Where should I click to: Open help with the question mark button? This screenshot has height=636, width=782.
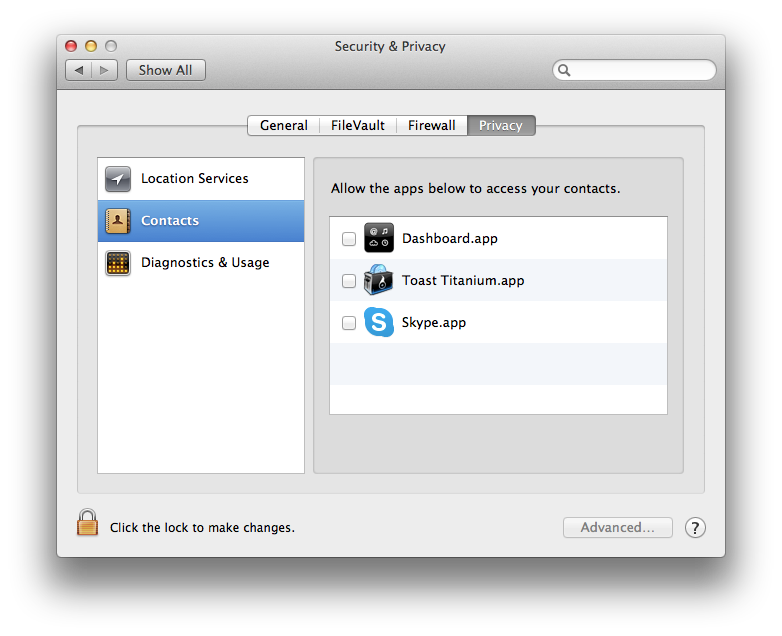695,528
